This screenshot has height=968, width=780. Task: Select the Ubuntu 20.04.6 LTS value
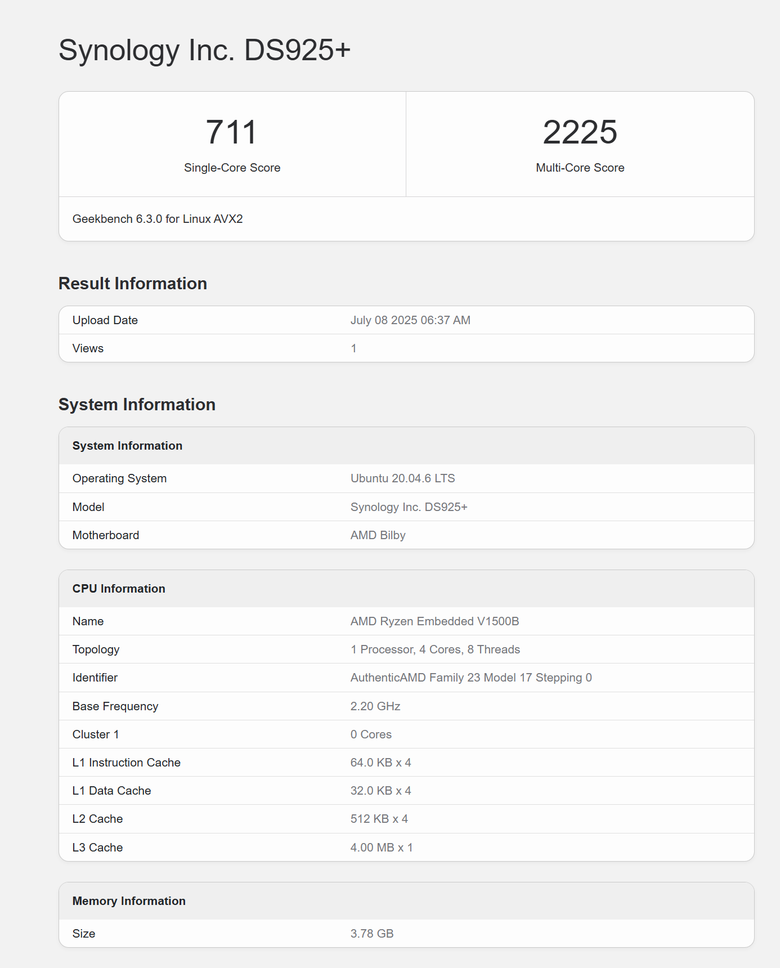click(x=403, y=478)
